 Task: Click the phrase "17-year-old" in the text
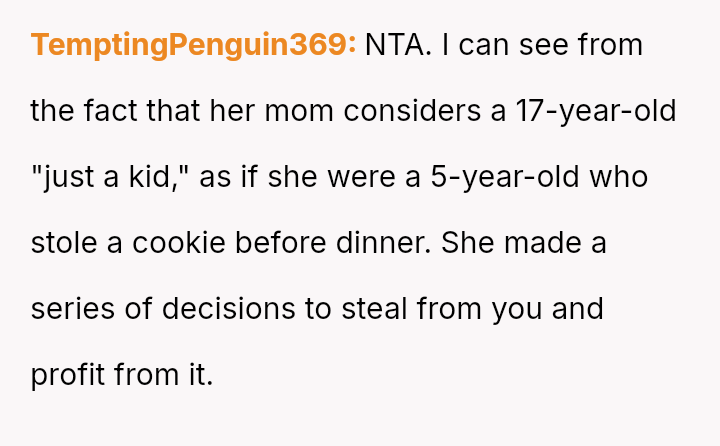[x=596, y=112]
